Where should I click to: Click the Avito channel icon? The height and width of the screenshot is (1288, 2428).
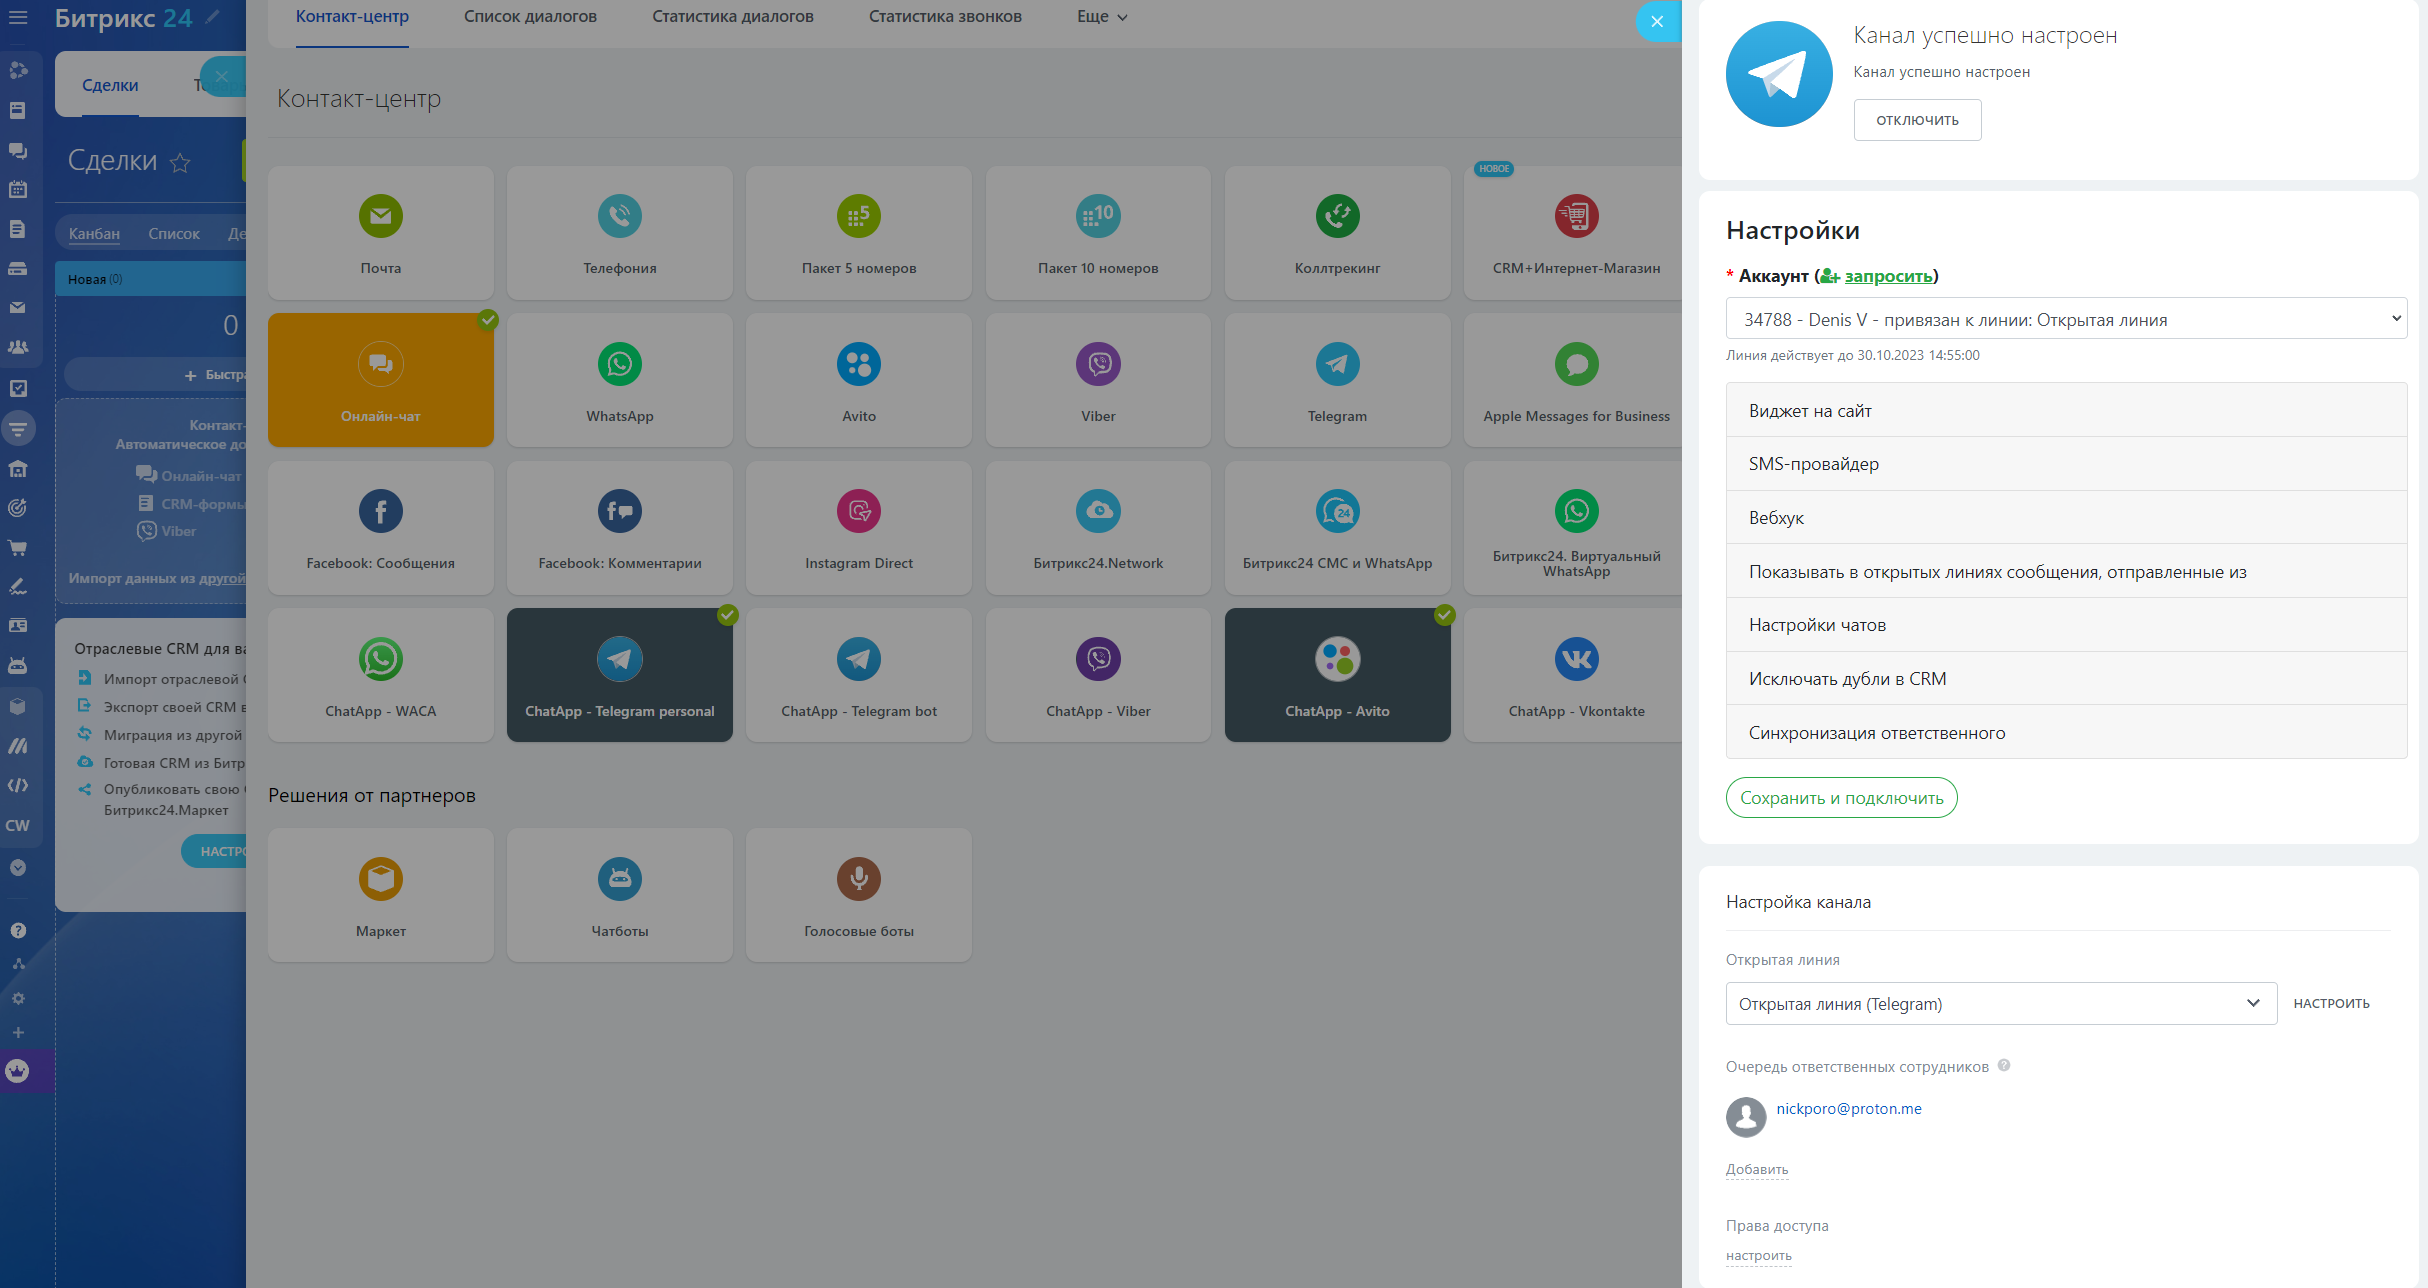tap(858, 364)
